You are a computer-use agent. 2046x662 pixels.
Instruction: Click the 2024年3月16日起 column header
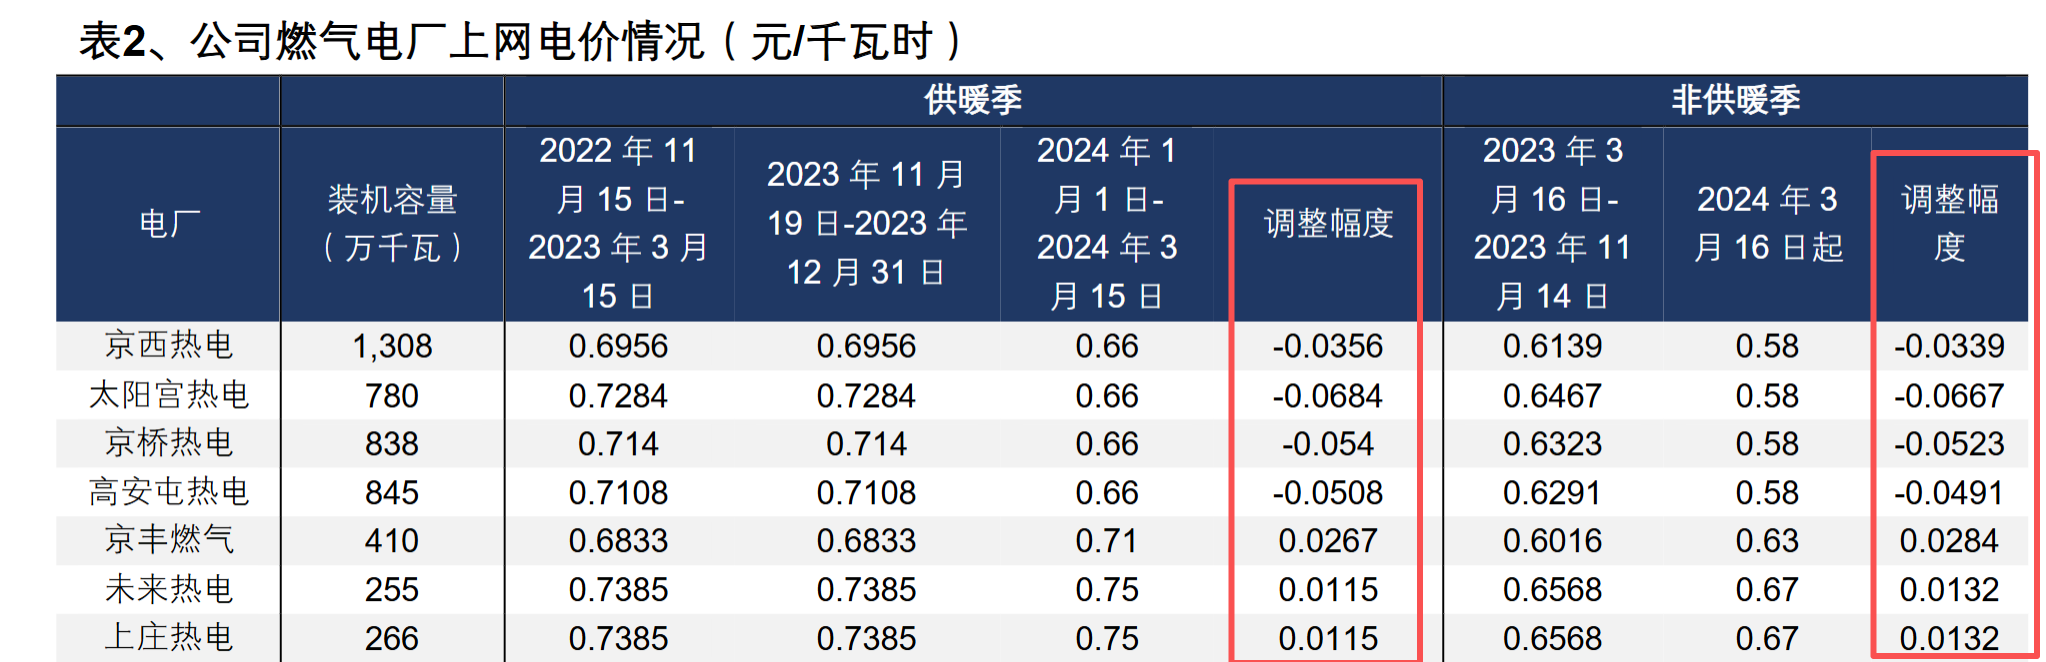tap(1767, 223)
